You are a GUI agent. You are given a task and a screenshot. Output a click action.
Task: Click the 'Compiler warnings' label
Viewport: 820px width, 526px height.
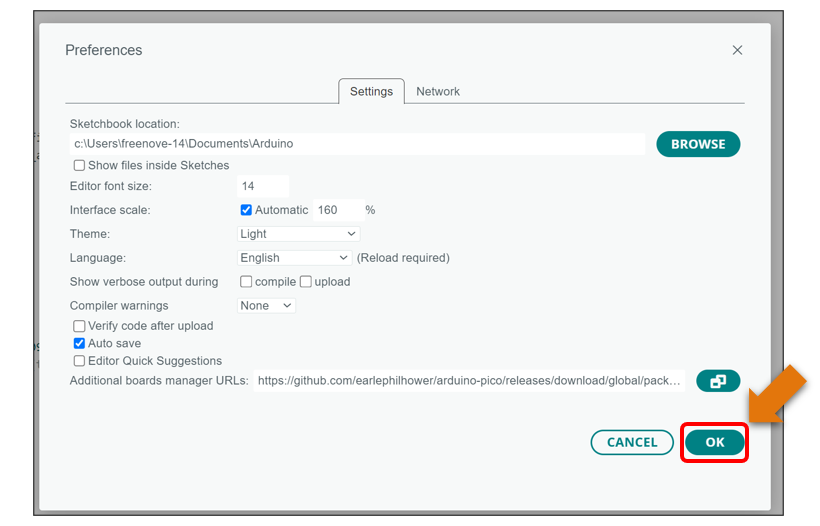tap(119, 305)
